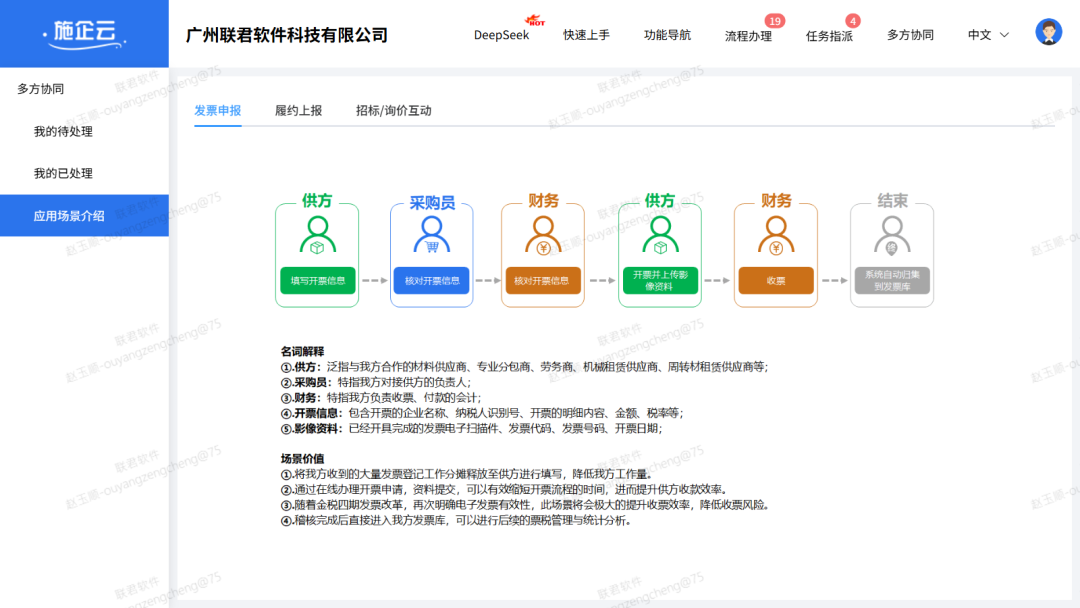This screenshot has height=608, width=1080.
Task: Click the line starting 将我方收到的大量发票
Action: 467,474
